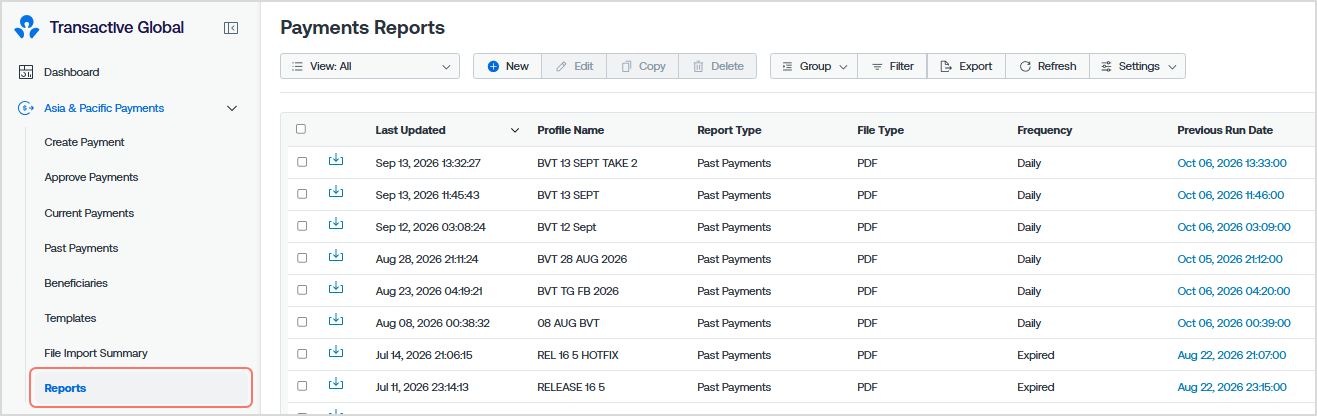
Task: Open run date Aug 22, 2026 23:15:00
Action: [1232, 387]
